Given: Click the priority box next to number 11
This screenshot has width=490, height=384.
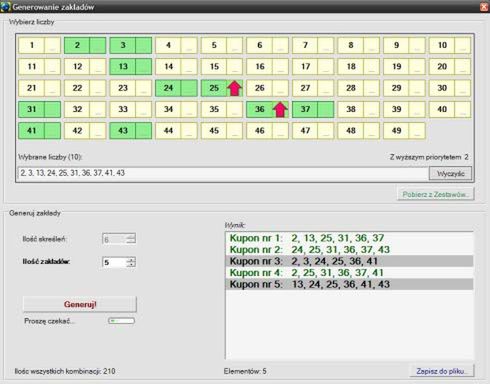Looking at the screenshot, I should click(x=52, y=67).
